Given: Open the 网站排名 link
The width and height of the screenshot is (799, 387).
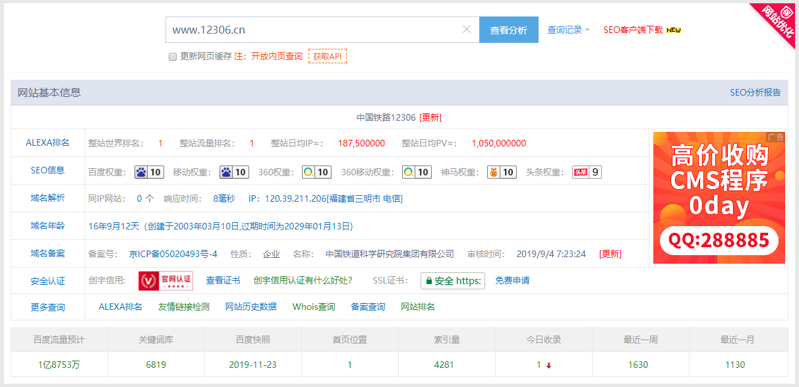Looking at the screenshot, I should coord(418,306).
